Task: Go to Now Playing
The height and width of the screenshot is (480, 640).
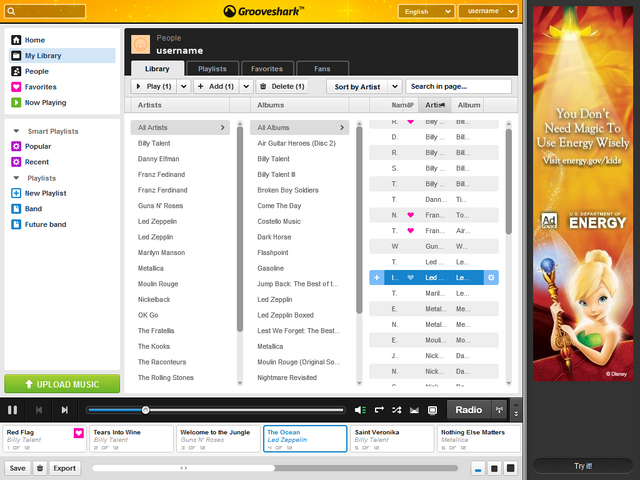Action: [45, 102]
